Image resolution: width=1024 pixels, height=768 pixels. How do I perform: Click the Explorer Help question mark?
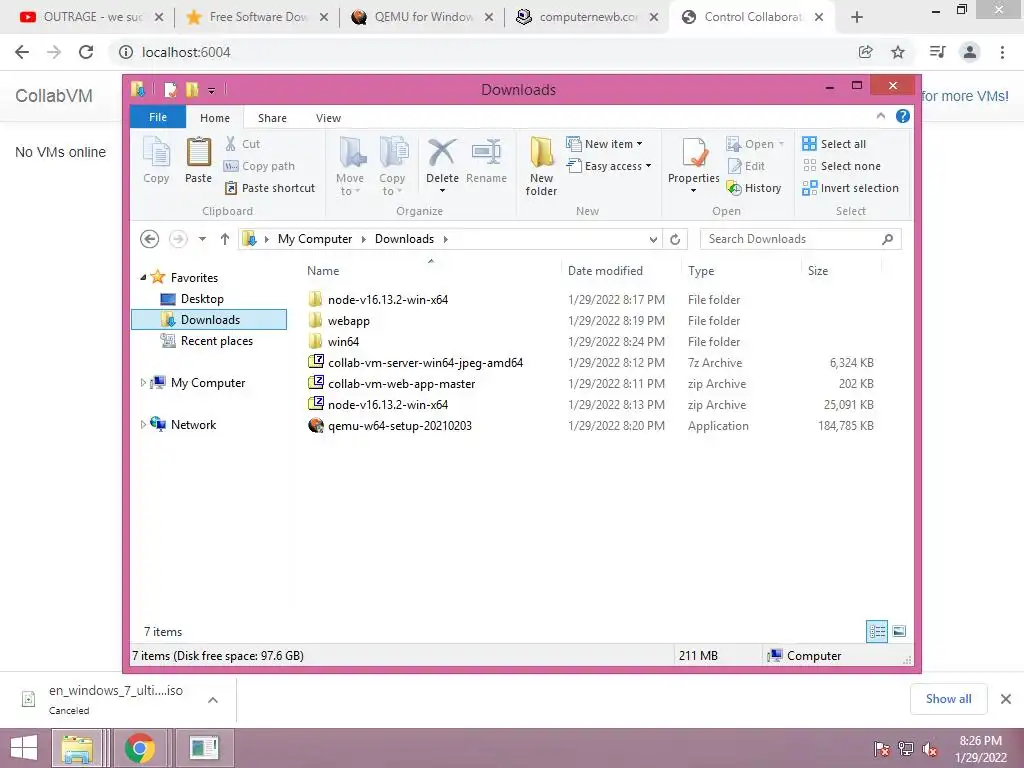(903, 116)
